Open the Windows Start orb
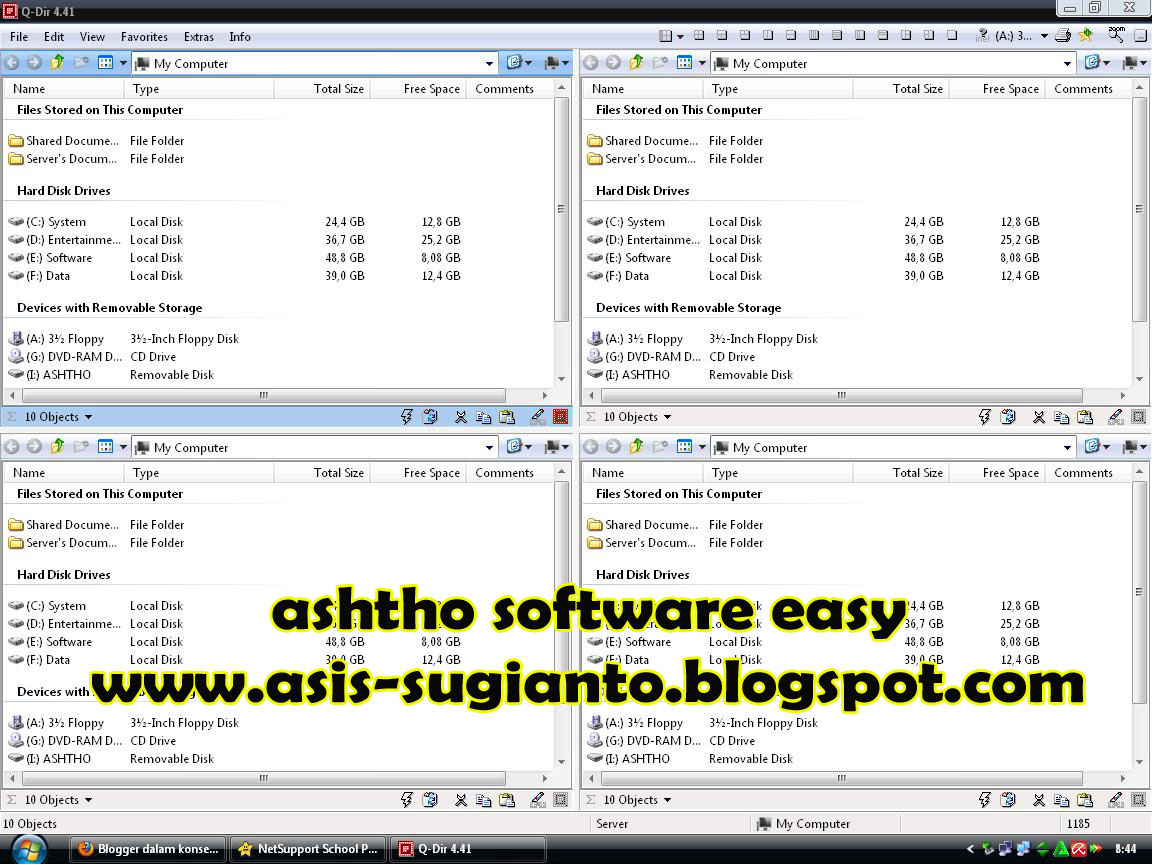This screenshot has width=1152, height=864. pyautogui.click(x=29, y=849)
